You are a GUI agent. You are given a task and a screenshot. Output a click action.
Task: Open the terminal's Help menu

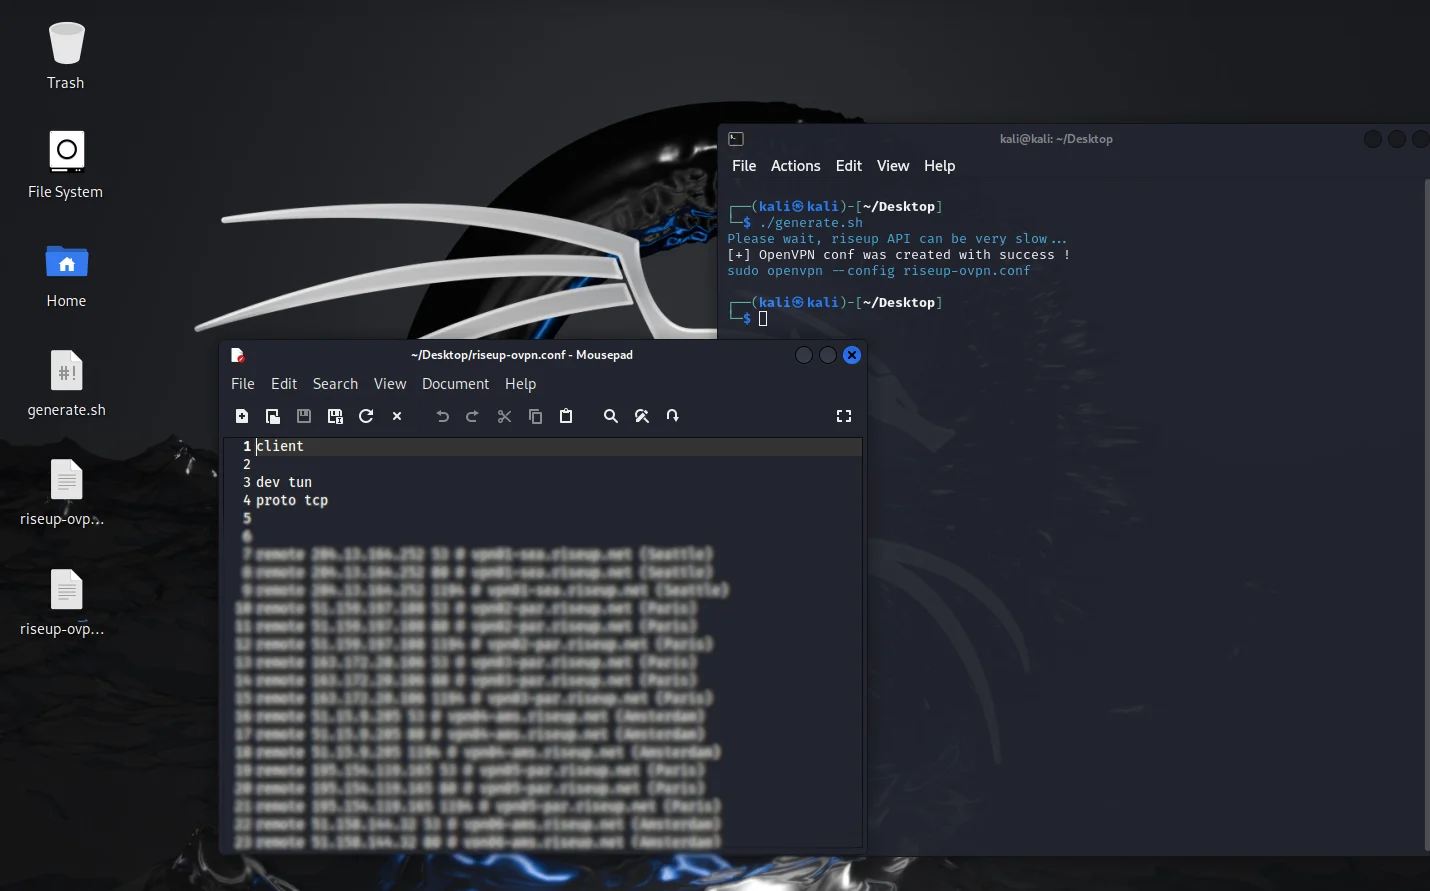(939, 166)
